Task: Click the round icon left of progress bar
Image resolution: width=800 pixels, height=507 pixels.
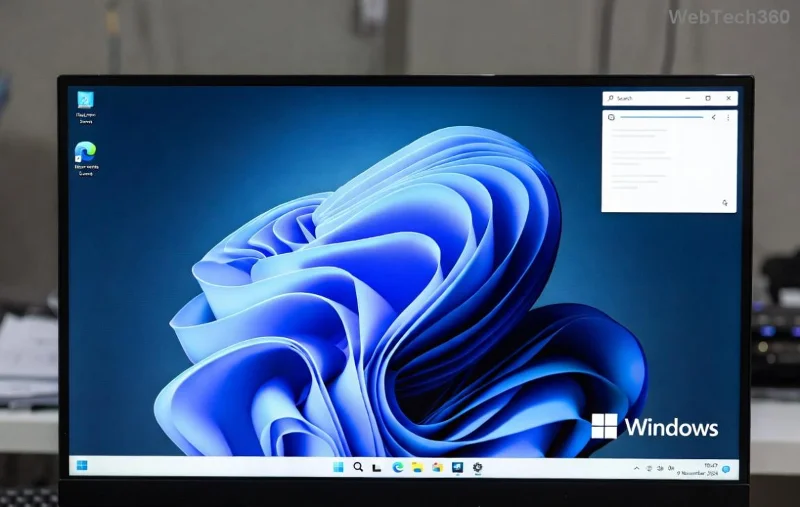Action: [x=611, y=117]
